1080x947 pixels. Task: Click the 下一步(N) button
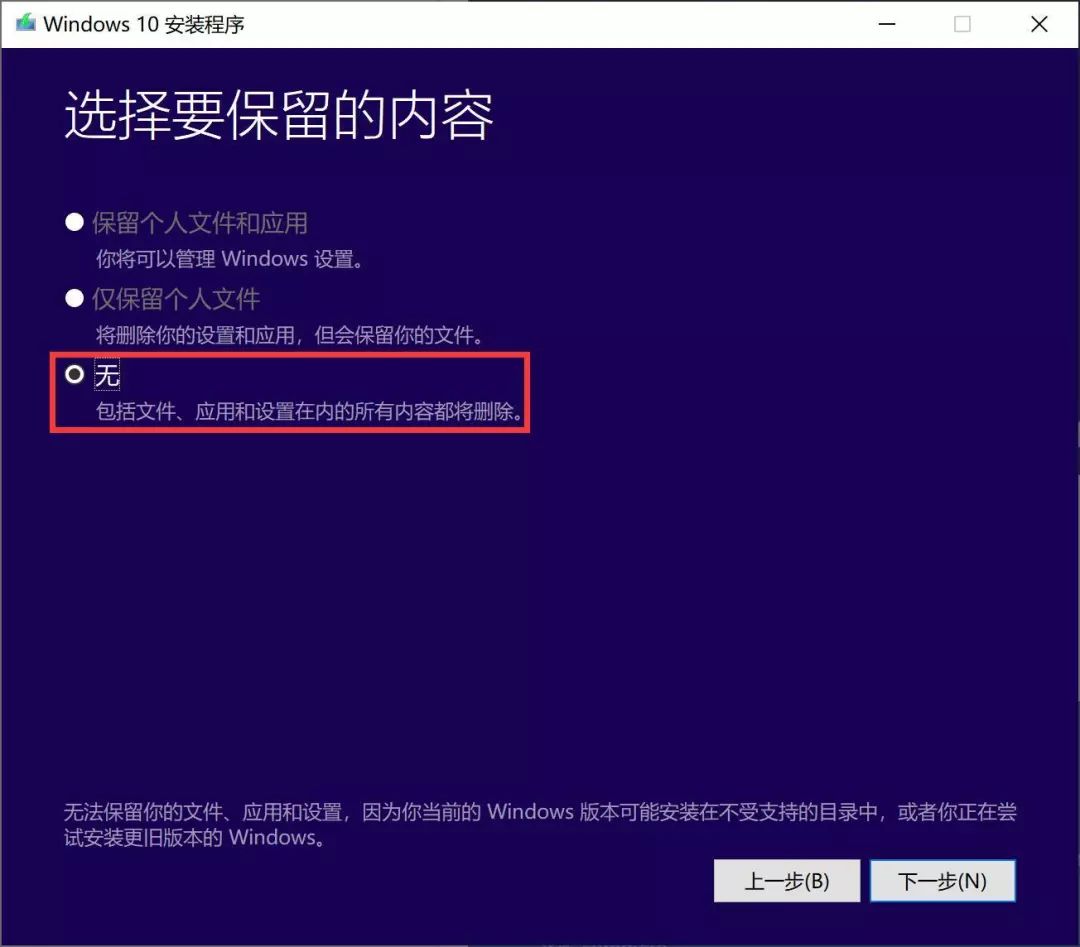(x=942, y=880)
